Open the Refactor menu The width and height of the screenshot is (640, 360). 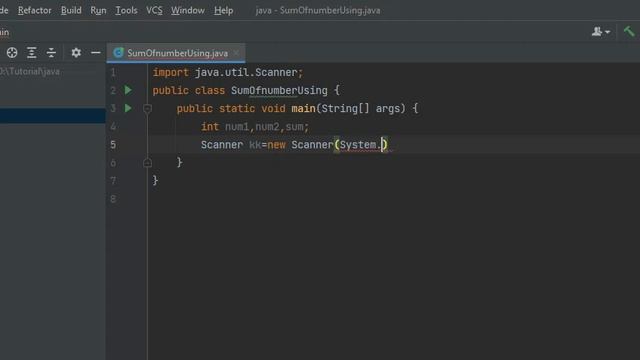(35, 10)
